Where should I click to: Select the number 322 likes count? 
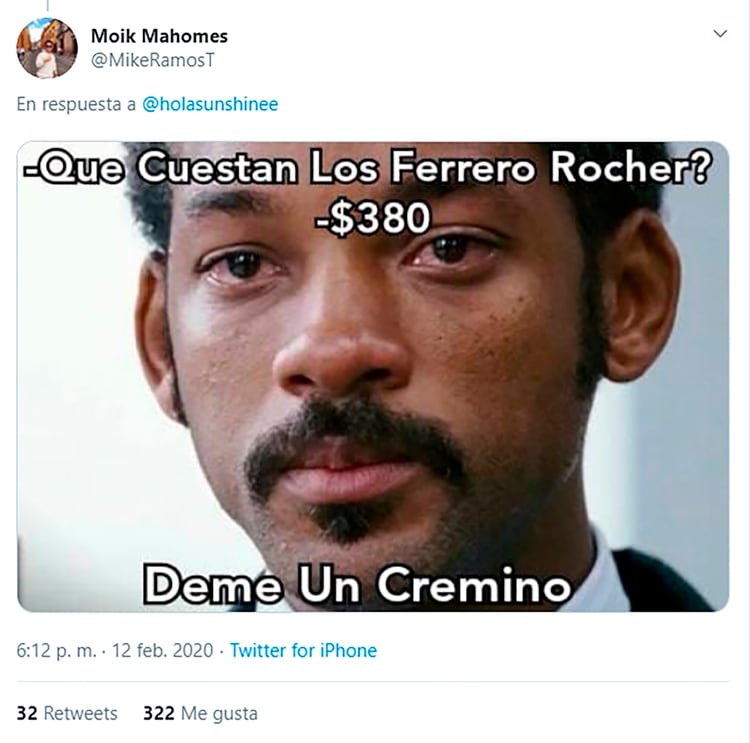[159, 713]
